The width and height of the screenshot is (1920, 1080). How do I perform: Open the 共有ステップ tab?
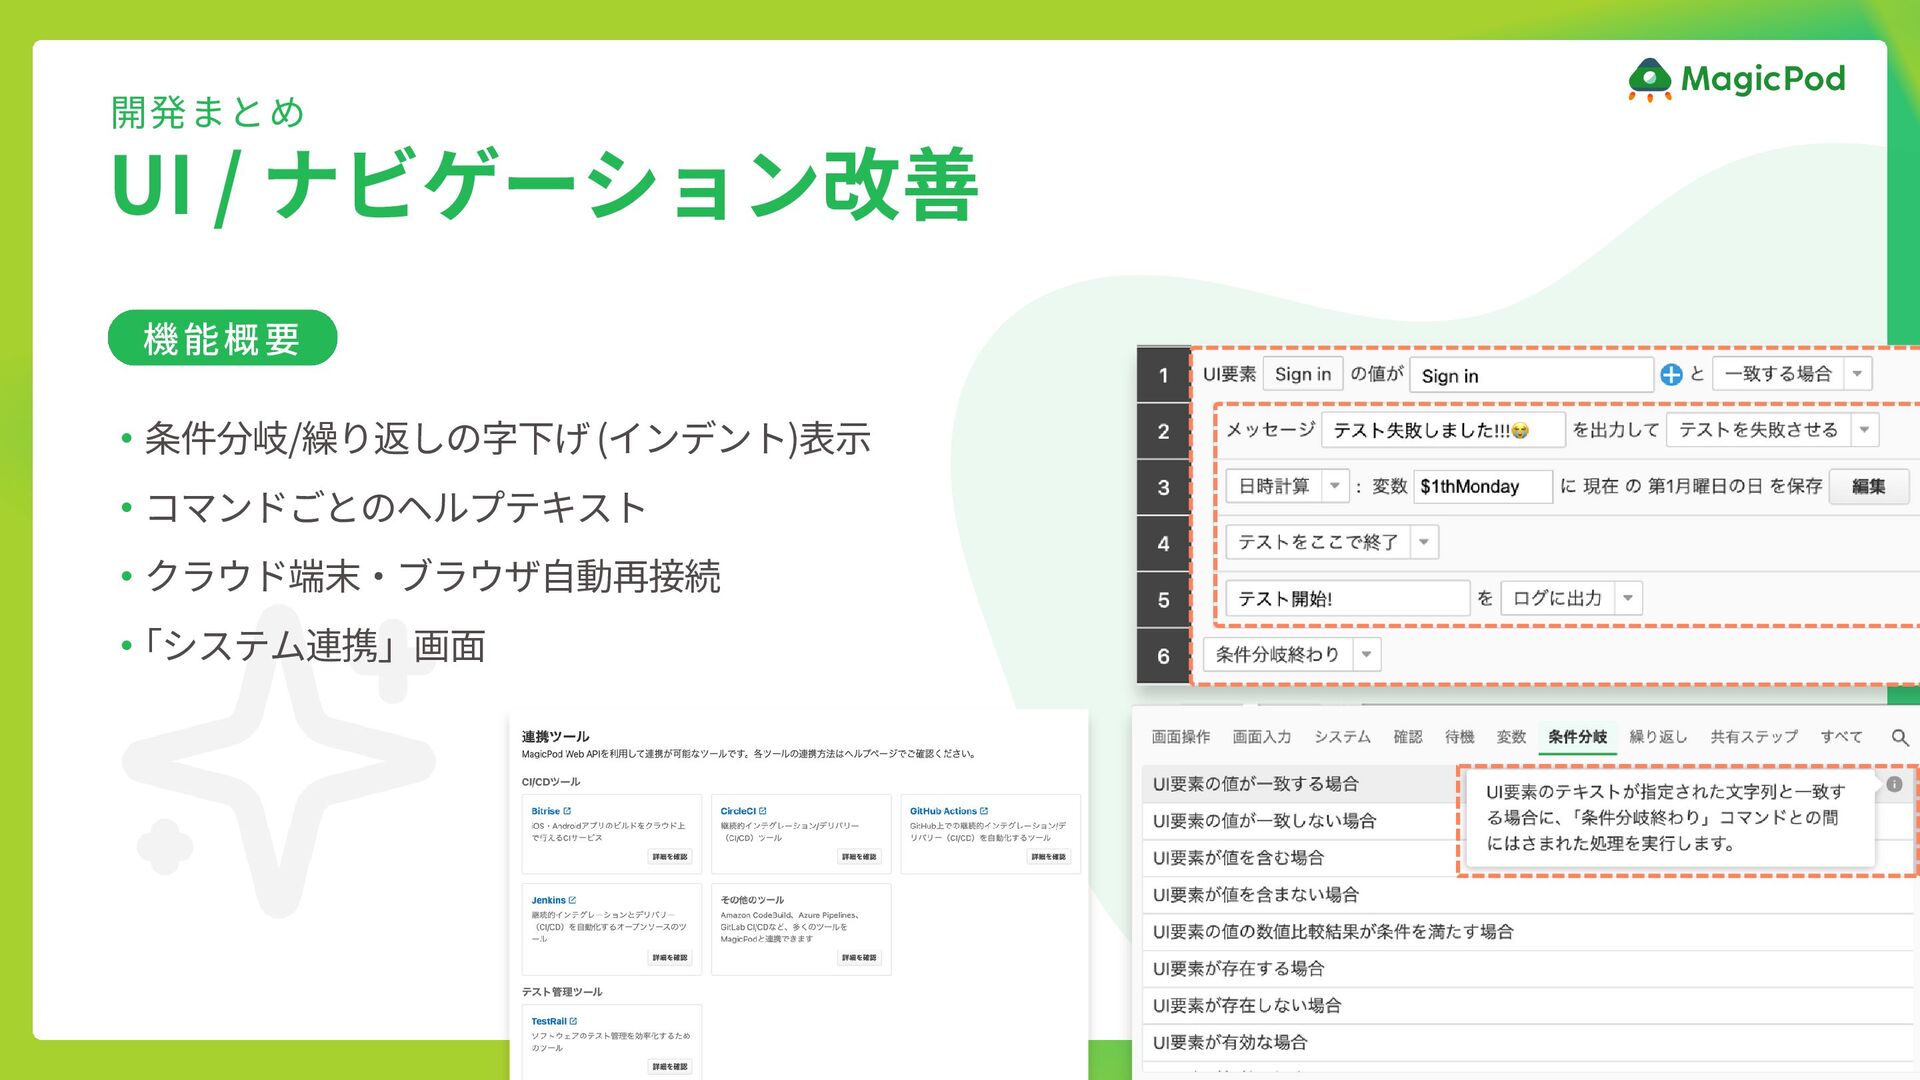(x=1754, y=737)
